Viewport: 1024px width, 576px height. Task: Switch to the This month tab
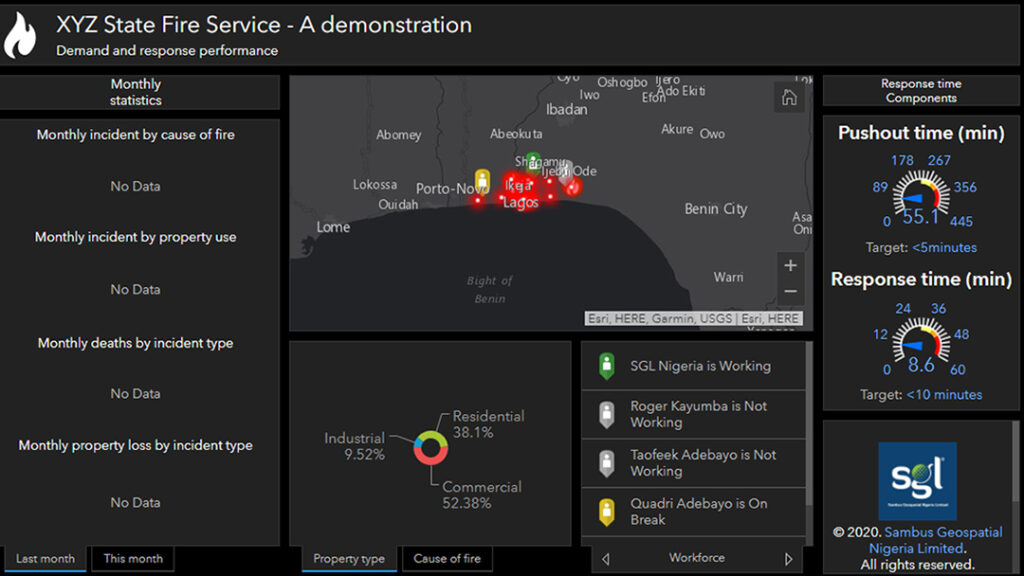(x=131, y=559)
